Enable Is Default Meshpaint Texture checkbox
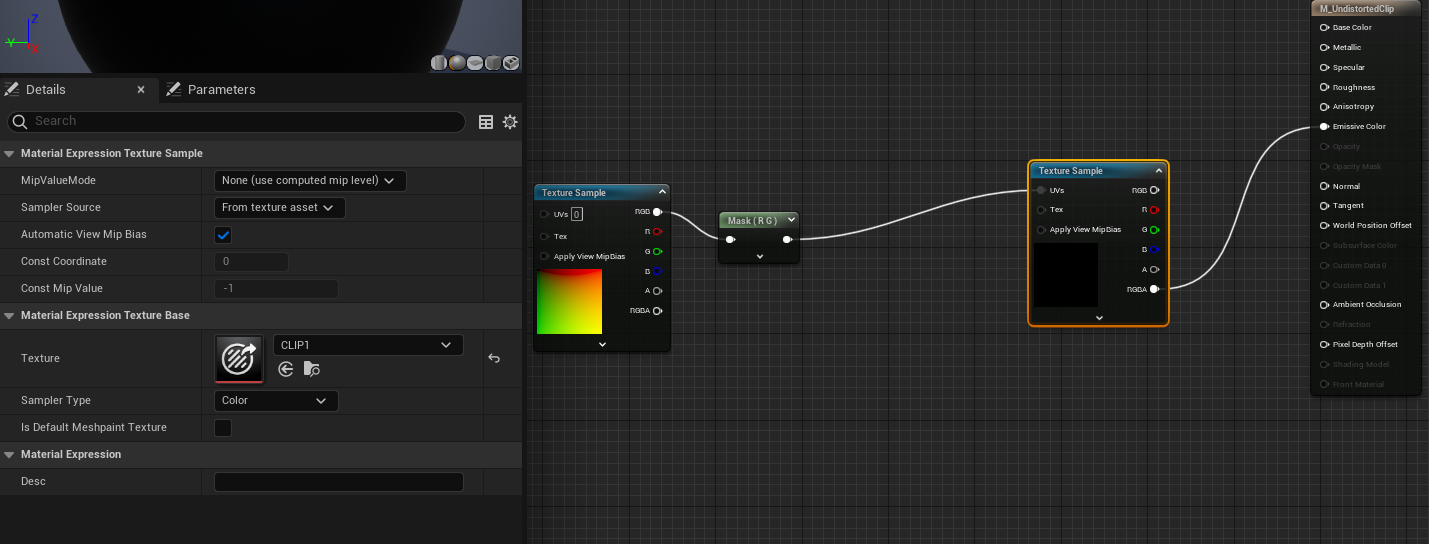 point(223,428)
